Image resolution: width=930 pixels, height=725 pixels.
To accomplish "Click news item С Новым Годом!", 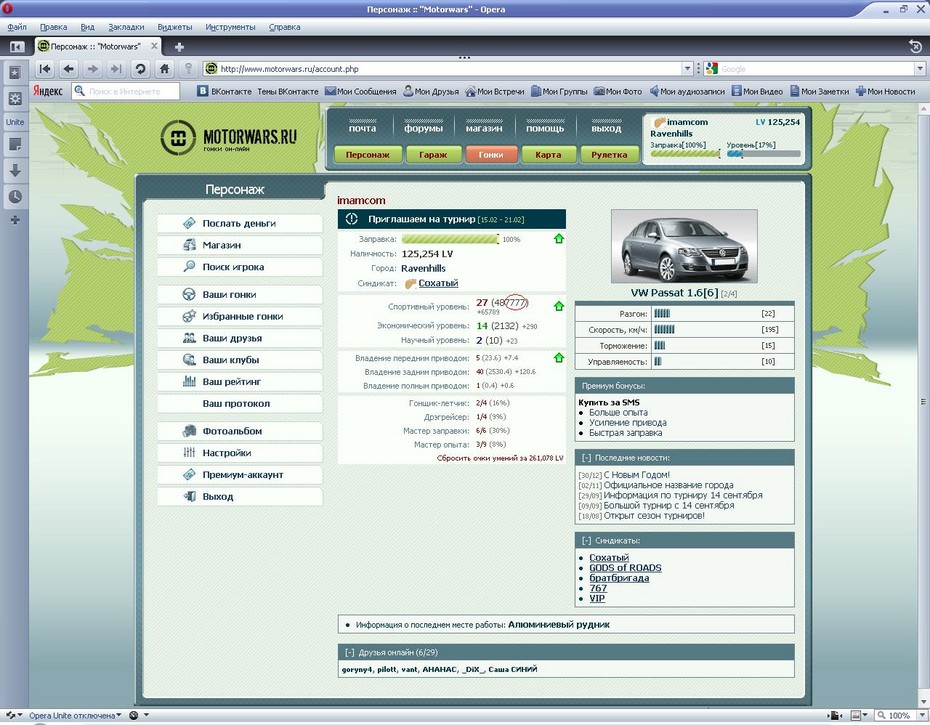I will (x=636, y=475).
